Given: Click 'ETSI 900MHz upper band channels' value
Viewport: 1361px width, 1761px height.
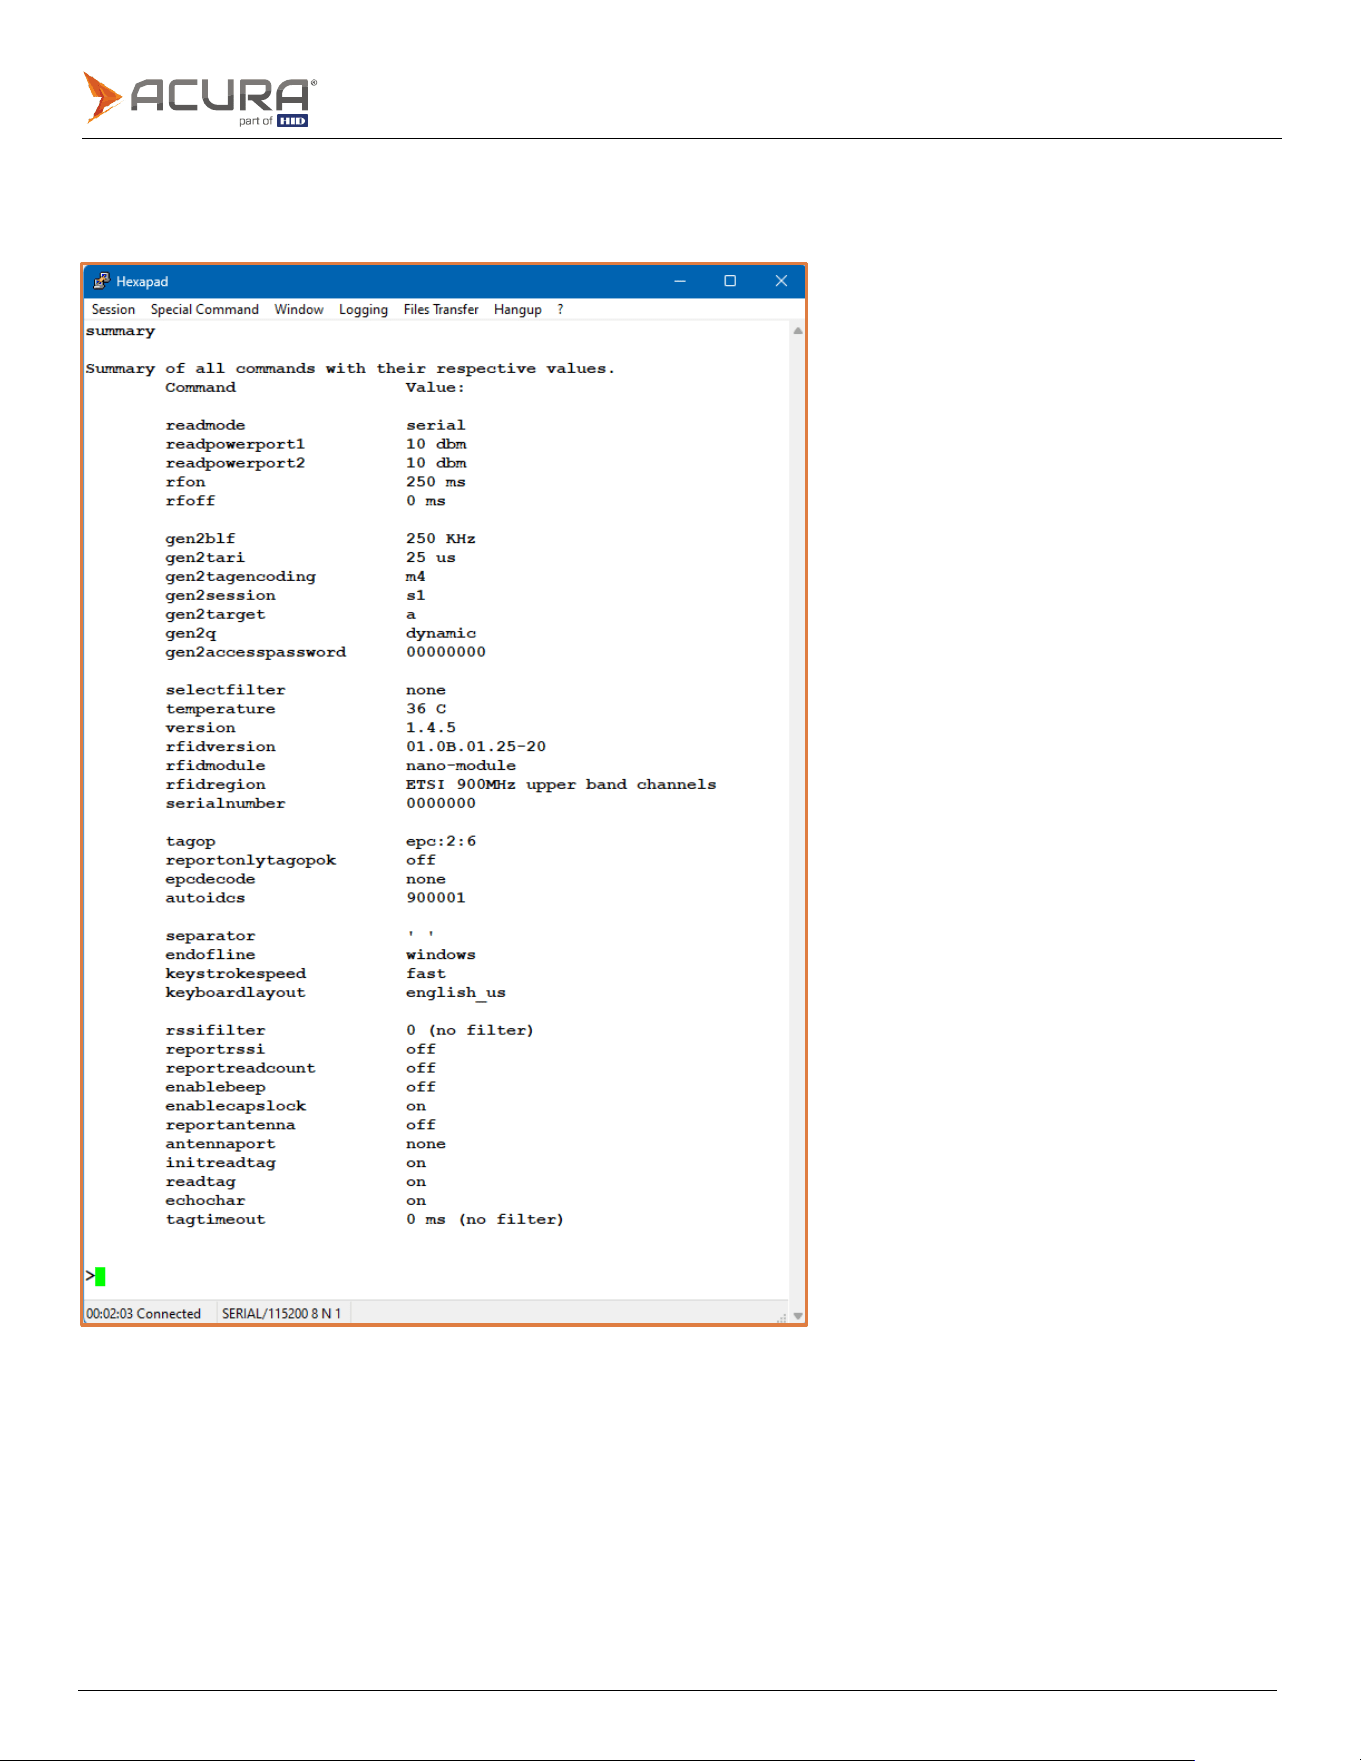Looking at the screenshot, I should click(x=561, y=785).
